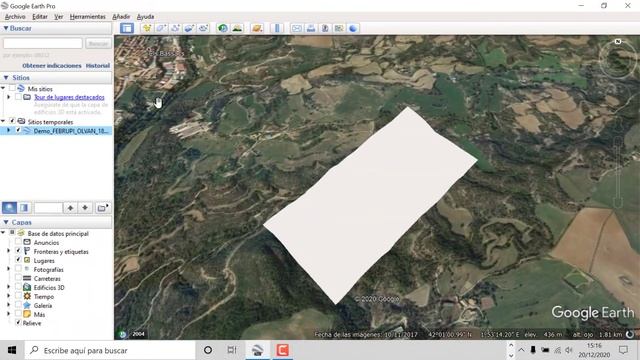This screenshot has height=360, width=640.
Task: Select the Add polygon tool
Action: coord(161,28)
